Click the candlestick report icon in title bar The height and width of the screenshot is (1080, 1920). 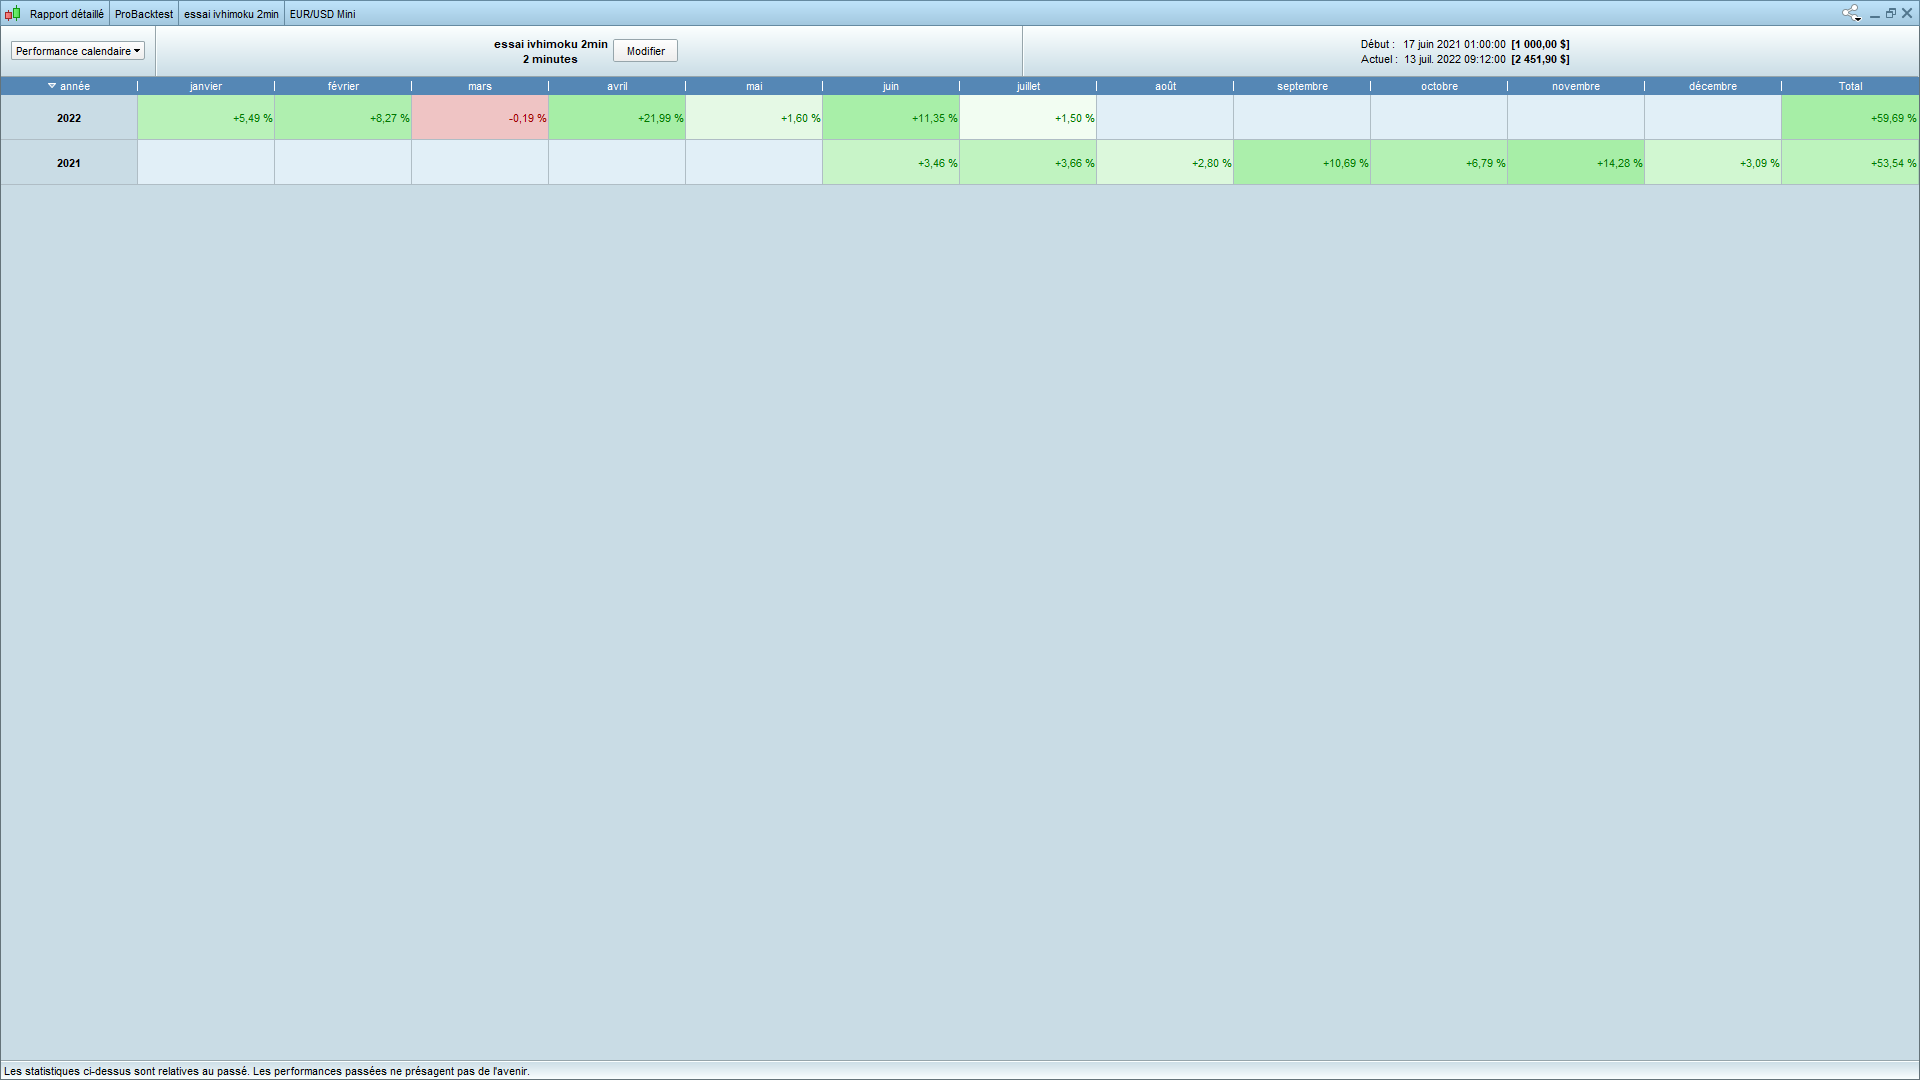click(13, 13)
